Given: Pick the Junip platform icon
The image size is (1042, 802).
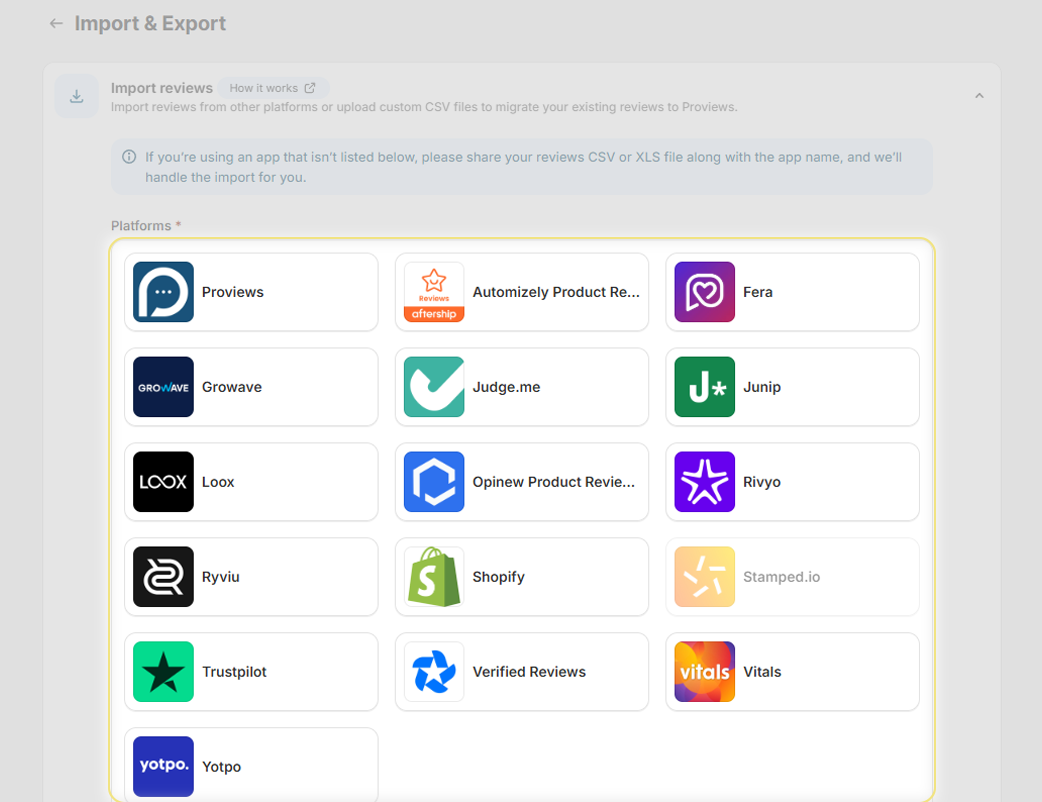Looking at the screenshot, I should pos(703,386).
